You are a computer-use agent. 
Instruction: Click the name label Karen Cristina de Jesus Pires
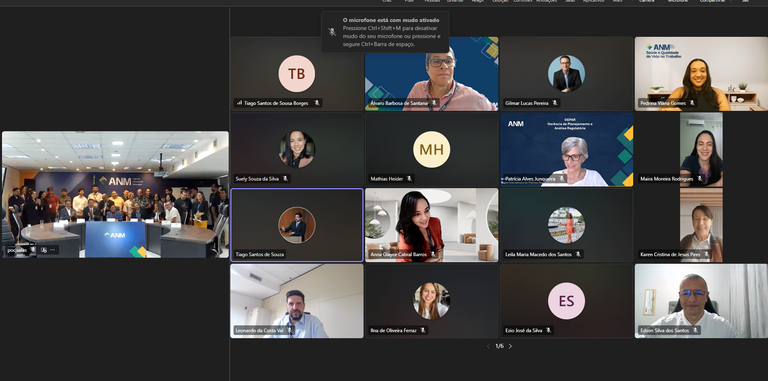(670, 255)
